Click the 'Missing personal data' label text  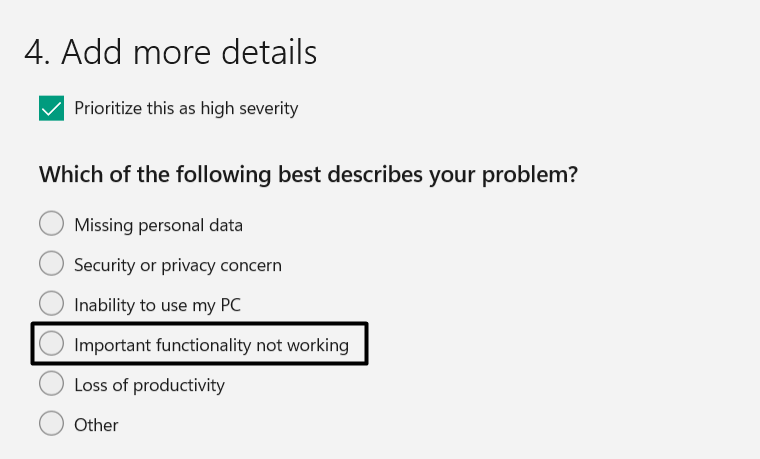click(158, 225)
